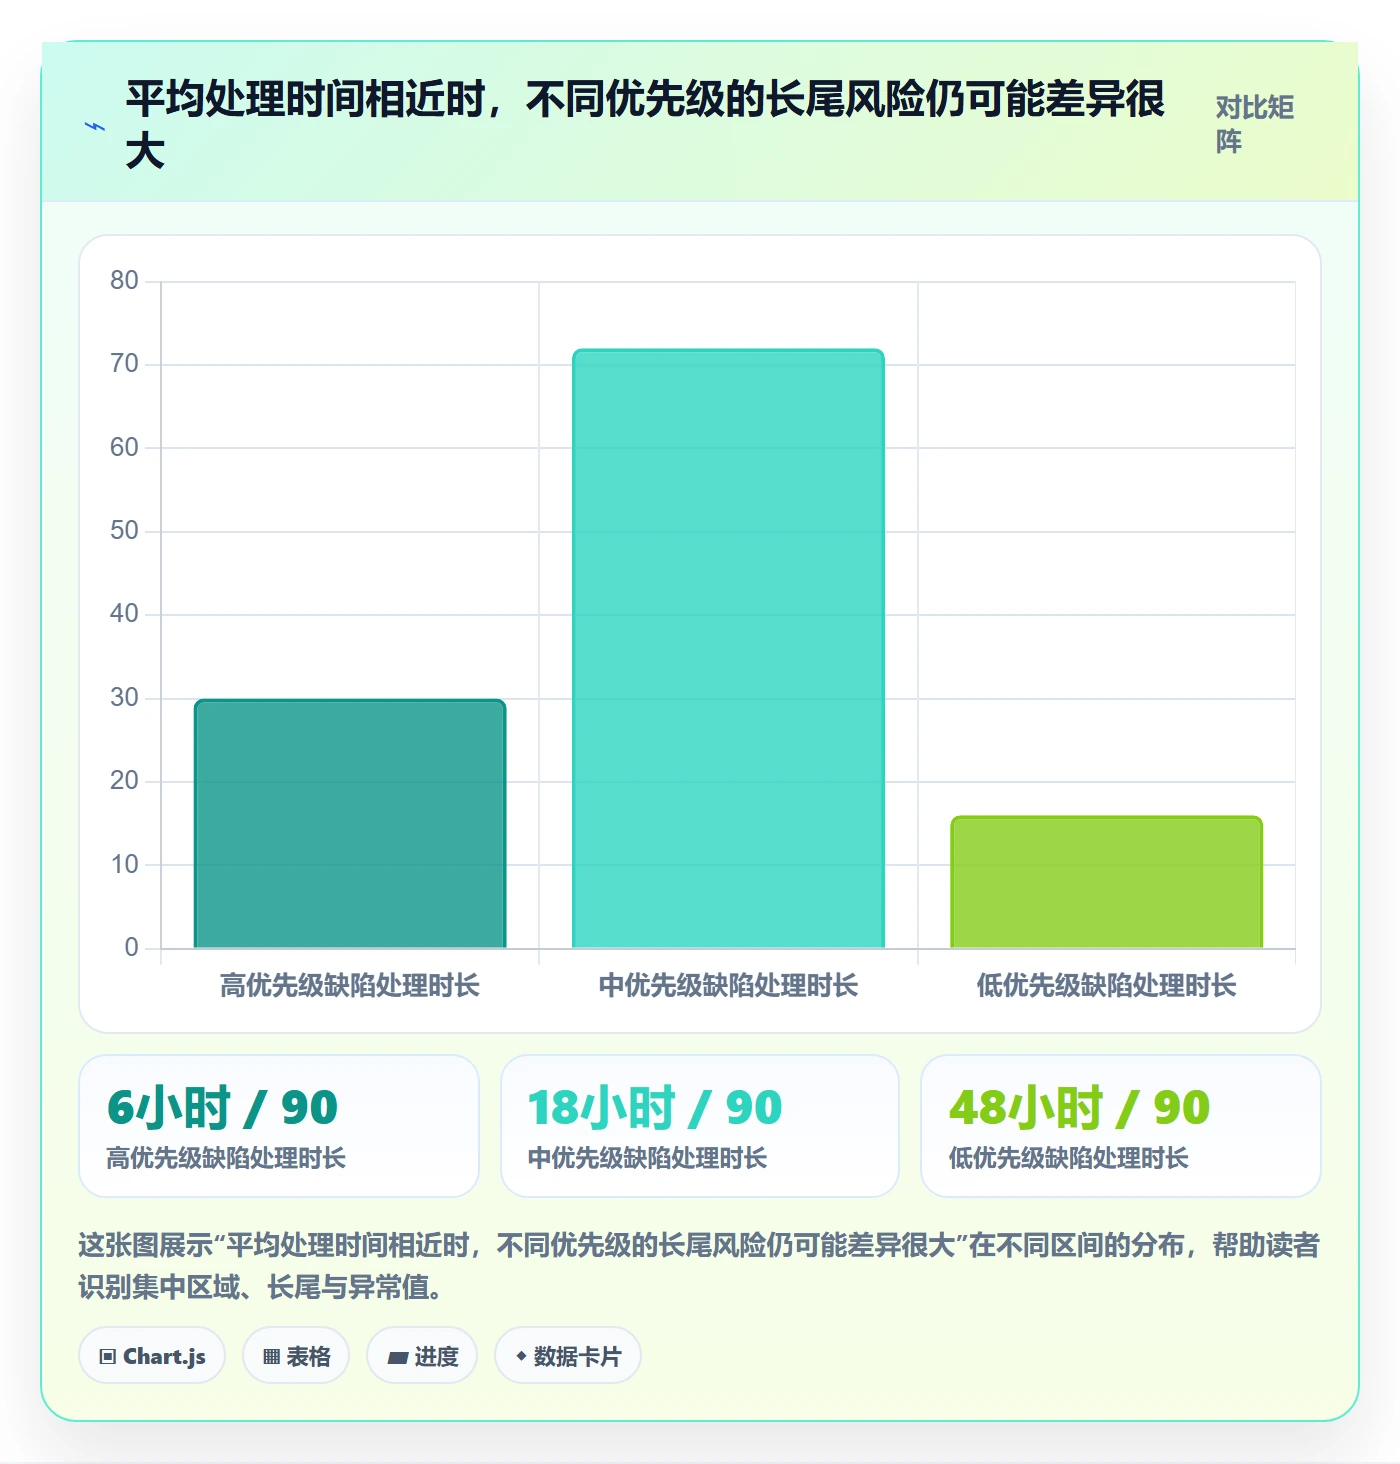
Task: Click the y-axis value 70
Action: (x=124, y=364)
